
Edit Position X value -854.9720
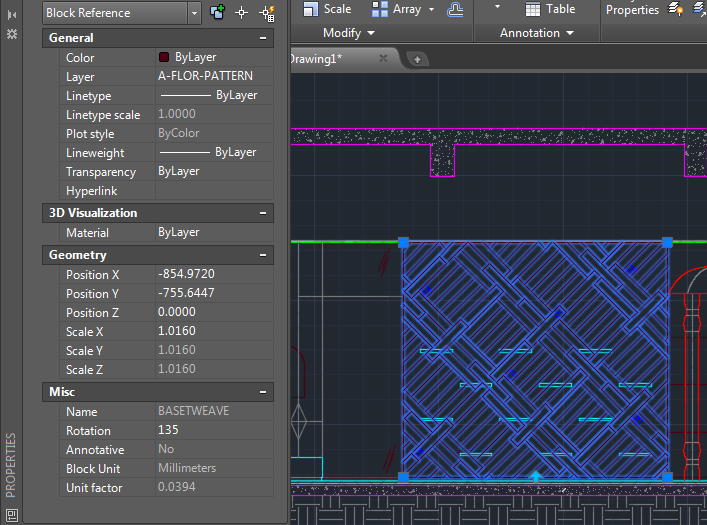click(x=214, y=274)
